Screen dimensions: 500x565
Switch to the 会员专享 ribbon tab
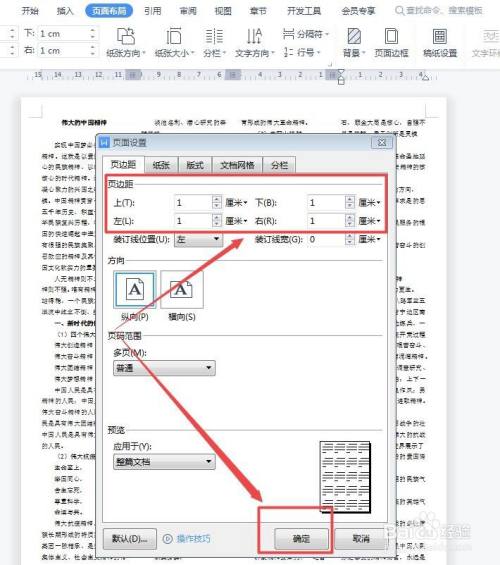[358, 11]
